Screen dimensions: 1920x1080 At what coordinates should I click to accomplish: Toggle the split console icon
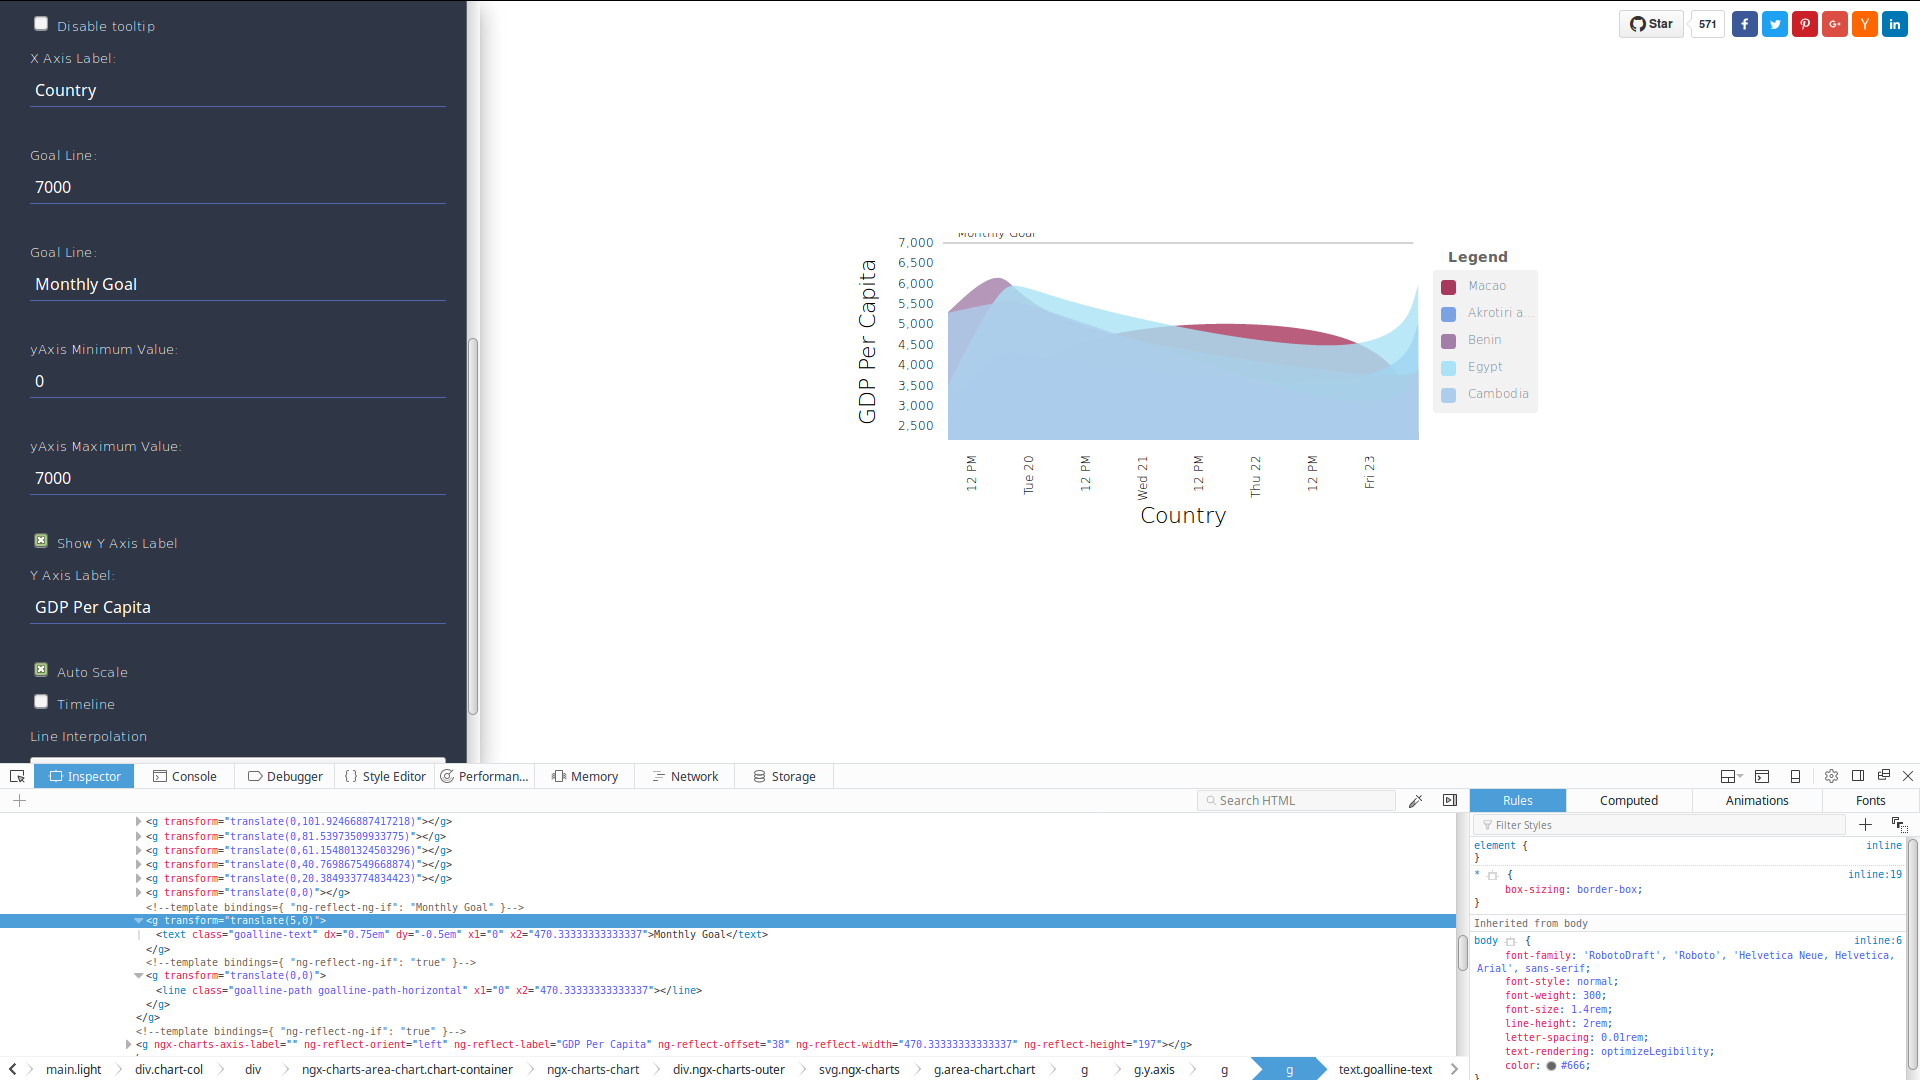tap(1762, 776)
